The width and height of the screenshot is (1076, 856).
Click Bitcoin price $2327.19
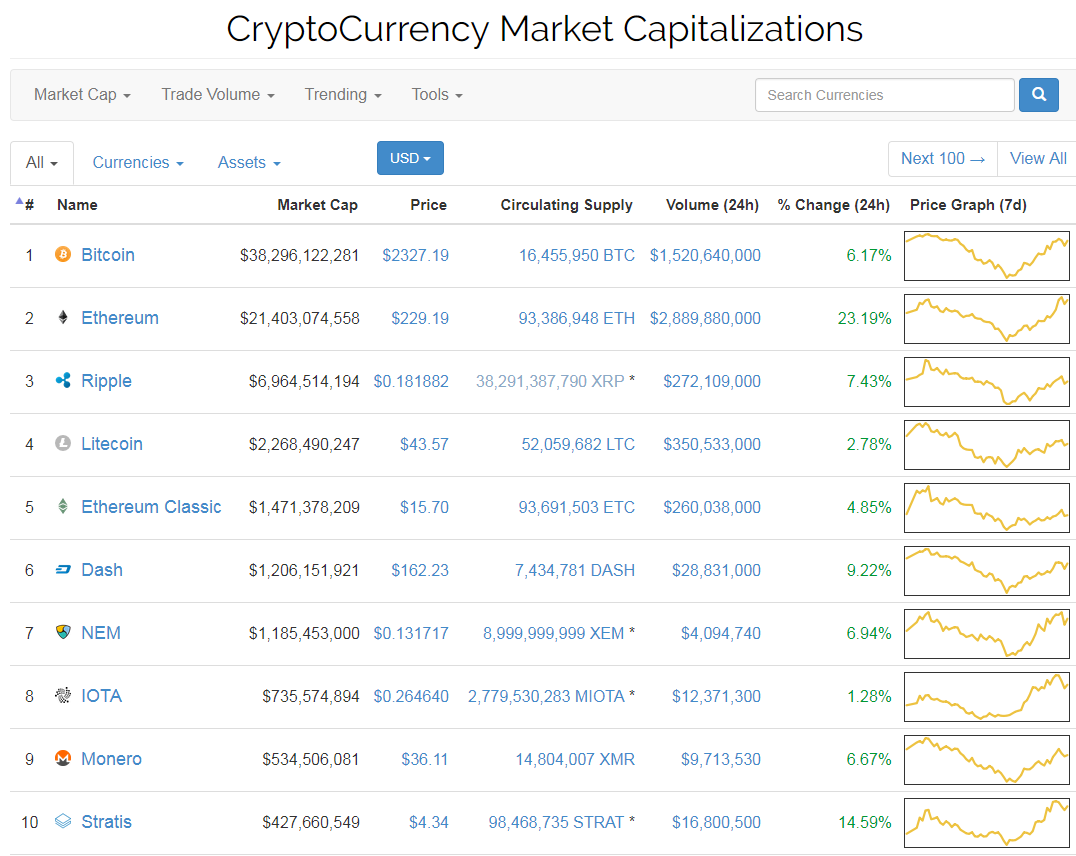coord(415,255)
